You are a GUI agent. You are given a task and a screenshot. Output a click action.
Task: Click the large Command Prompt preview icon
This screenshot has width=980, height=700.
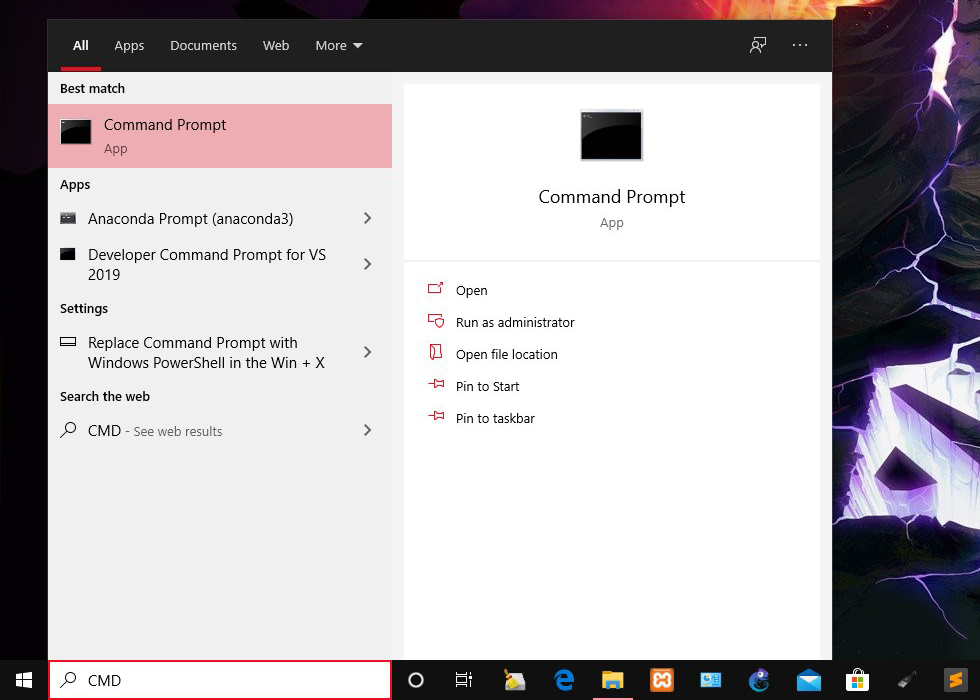(x=611, y=136)
